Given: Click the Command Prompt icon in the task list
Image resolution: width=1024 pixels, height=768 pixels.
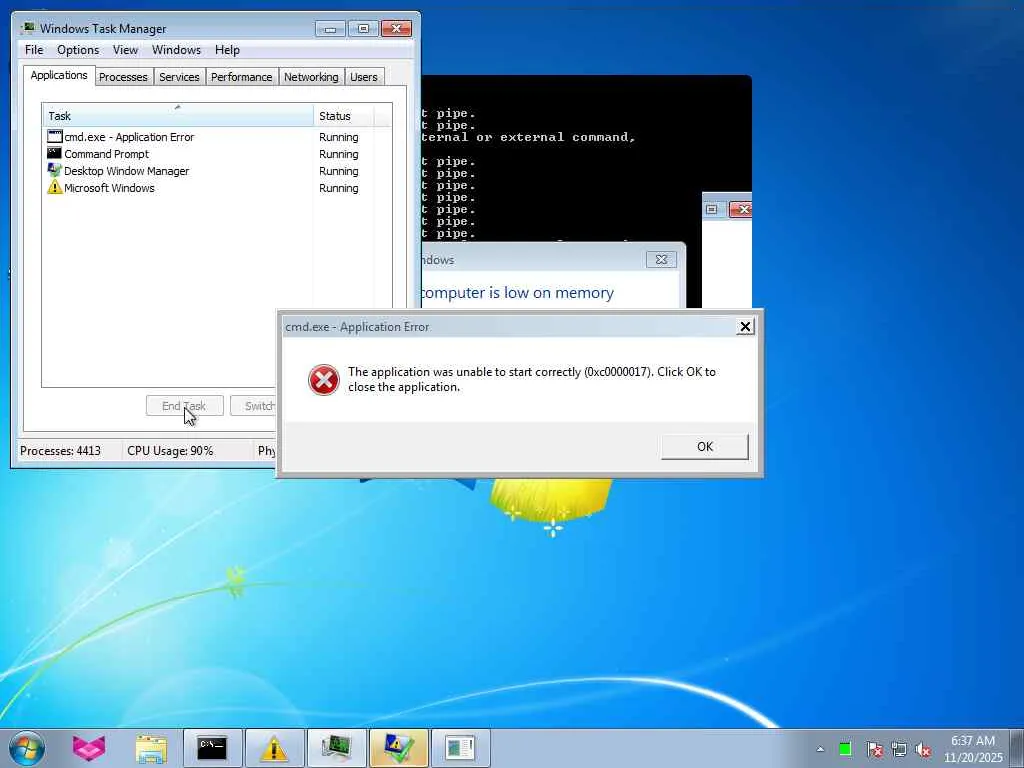Looking at the screenshot, I should click(x=54, y=153).
